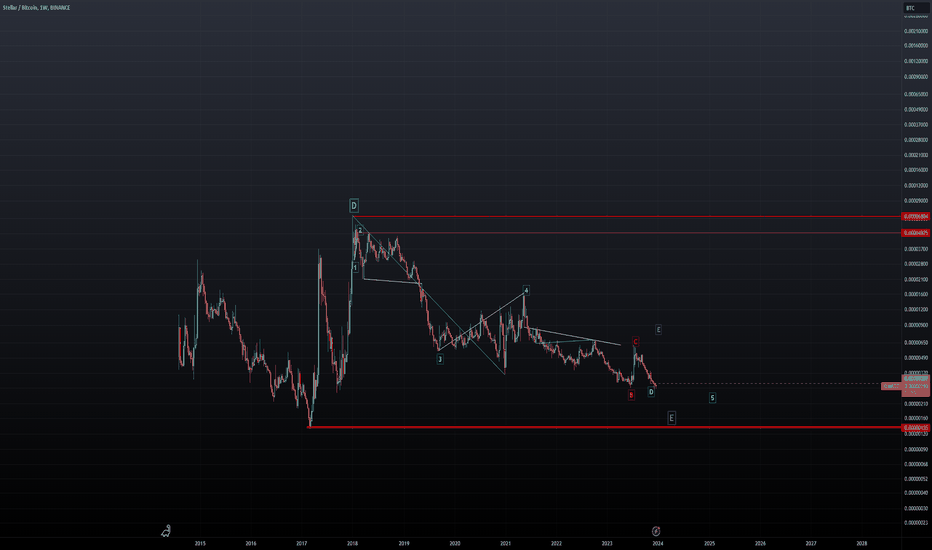Click the 0.00210000 price axis label
This screenshot has width=932, height=550.
[x=916, y=31]
